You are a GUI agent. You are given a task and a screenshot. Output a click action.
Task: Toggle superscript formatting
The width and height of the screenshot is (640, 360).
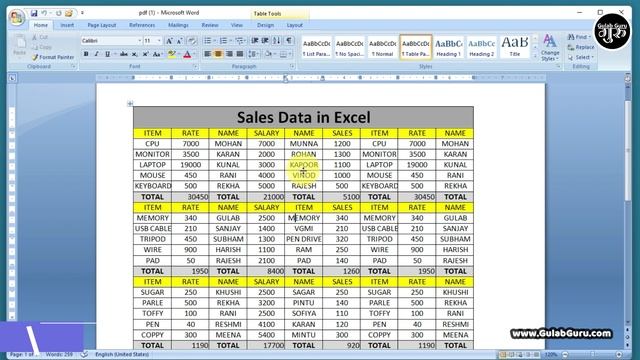[x=145, y=54]
